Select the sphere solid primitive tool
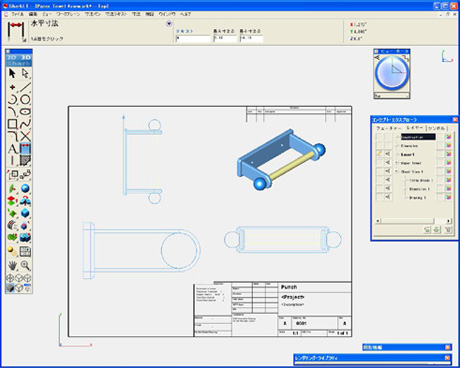This screenshot has height=368, width=460. tap(25, 188)
